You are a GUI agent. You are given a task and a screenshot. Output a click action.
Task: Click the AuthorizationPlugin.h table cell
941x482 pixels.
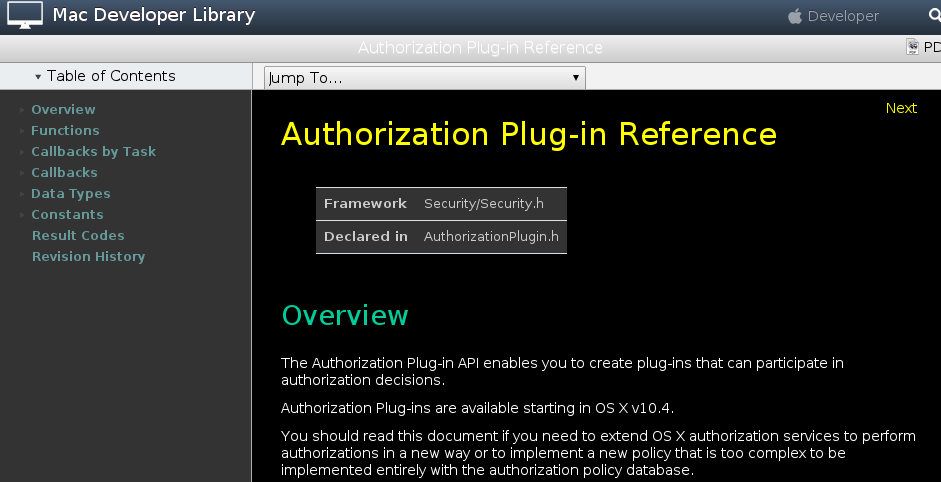[x=491, y=236]
